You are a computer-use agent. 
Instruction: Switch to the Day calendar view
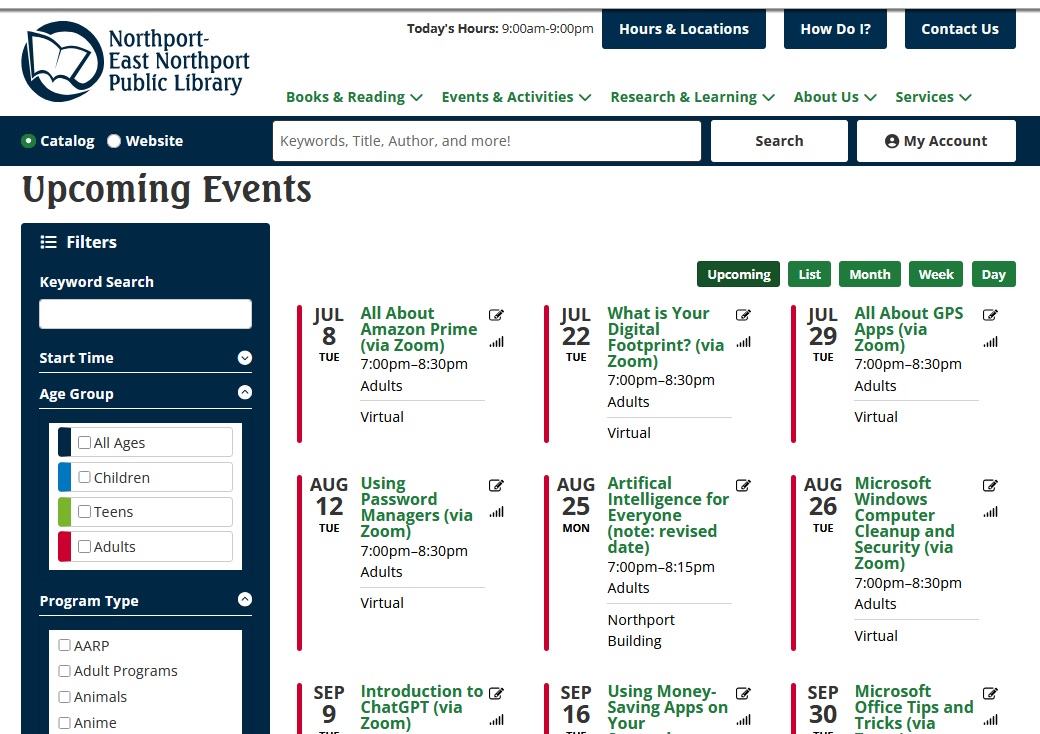click(994, 275)
